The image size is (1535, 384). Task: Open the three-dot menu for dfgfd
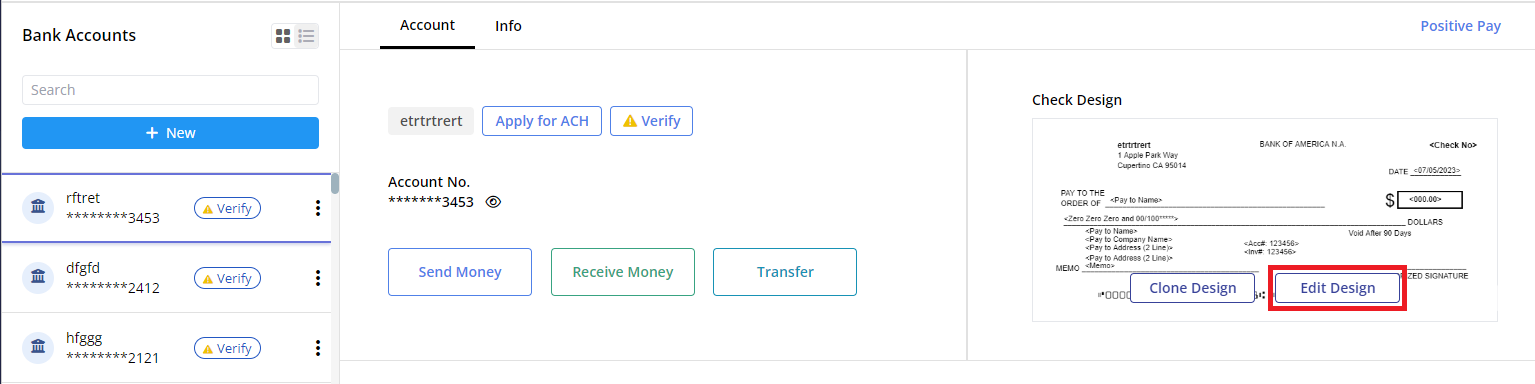click(318, 278)
